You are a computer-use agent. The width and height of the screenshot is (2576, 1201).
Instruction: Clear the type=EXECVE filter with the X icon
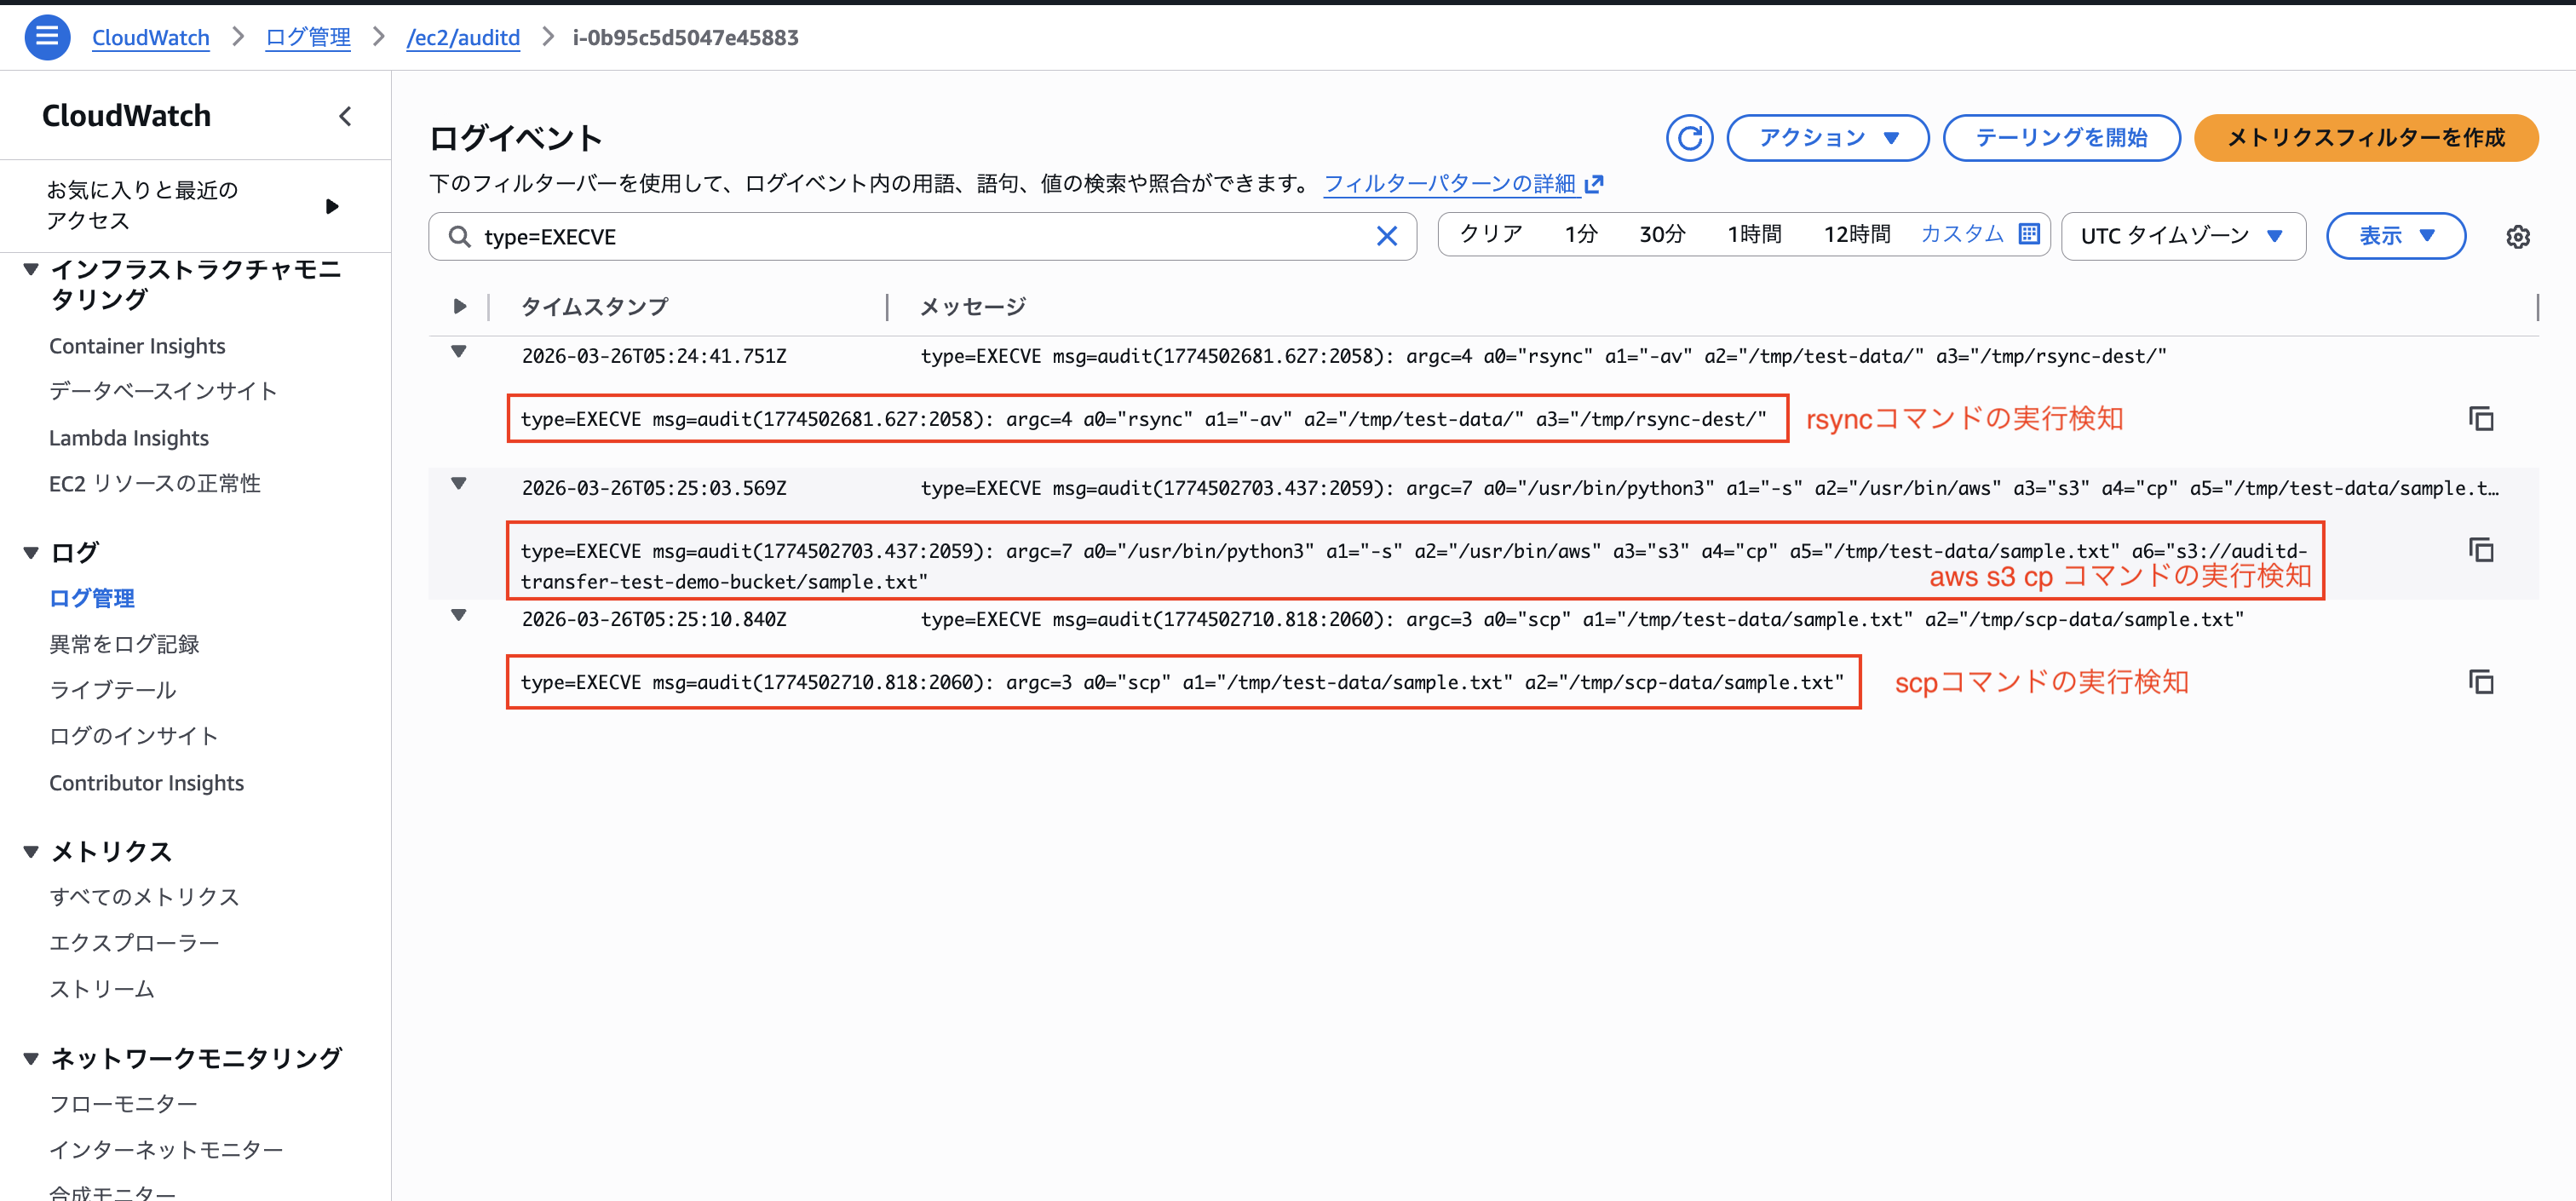(1386, 237)
